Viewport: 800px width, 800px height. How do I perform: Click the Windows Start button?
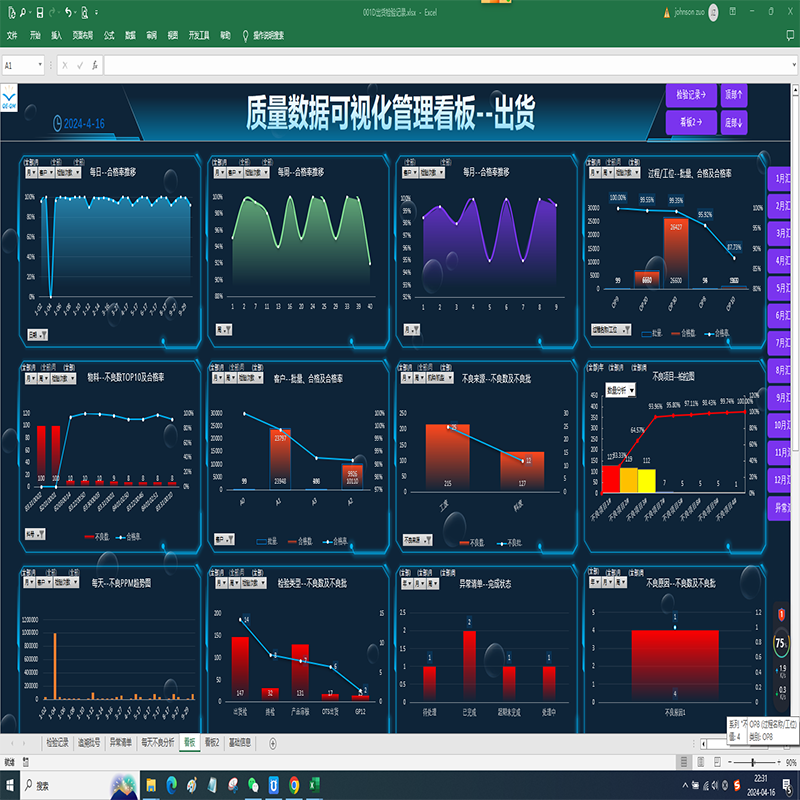click(10, 785)
